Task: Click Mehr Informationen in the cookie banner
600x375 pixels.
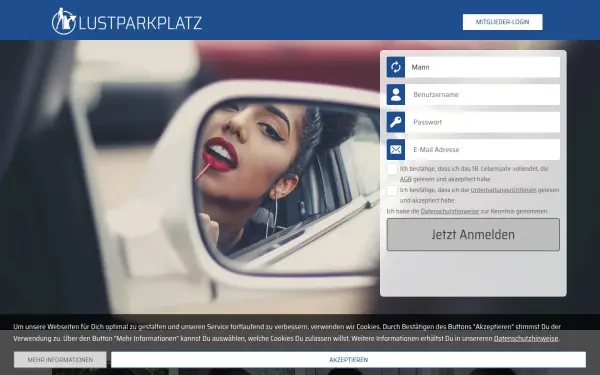Action: [60, 360]
